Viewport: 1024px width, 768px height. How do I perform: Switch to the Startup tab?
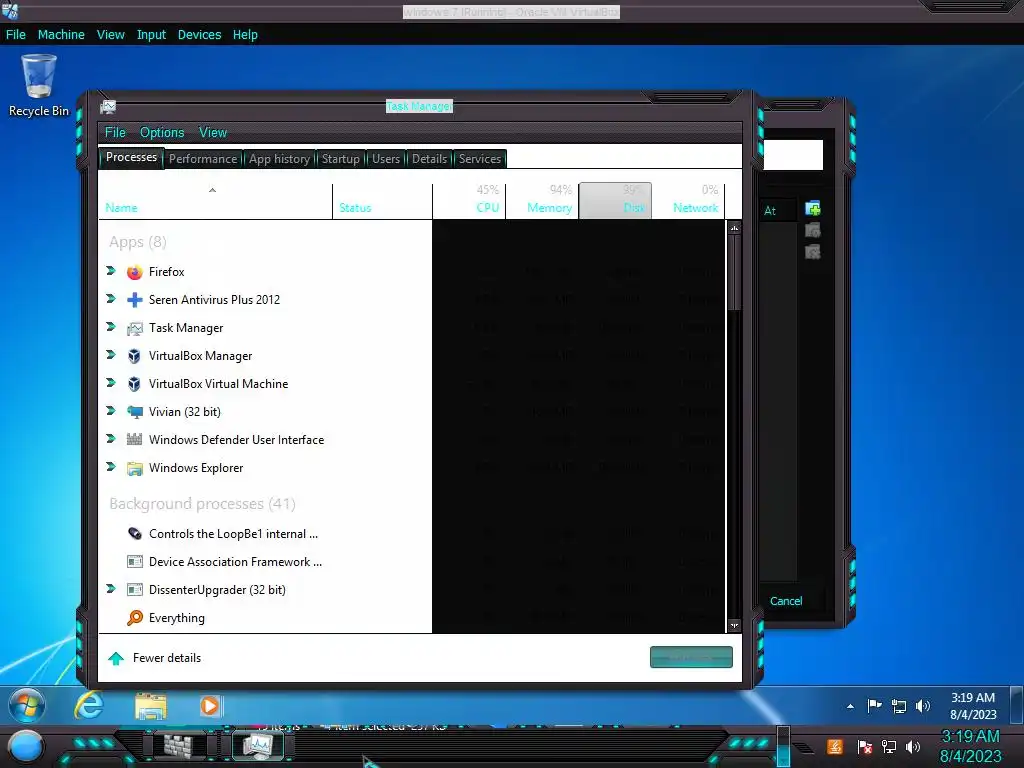pyautogui.click(x=340, y=159)
